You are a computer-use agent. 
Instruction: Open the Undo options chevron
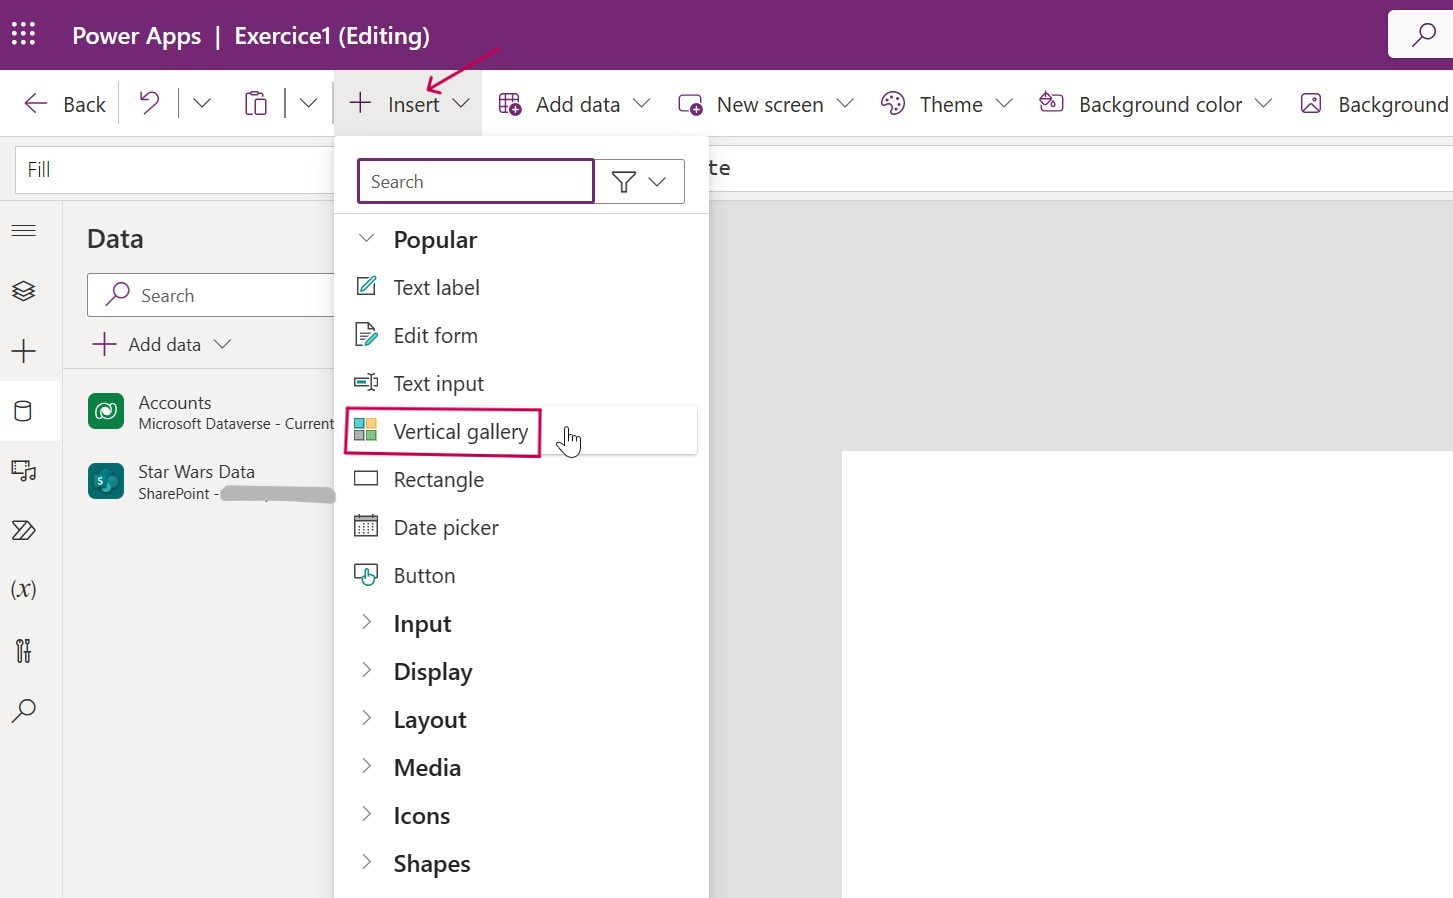click(202, 103)
